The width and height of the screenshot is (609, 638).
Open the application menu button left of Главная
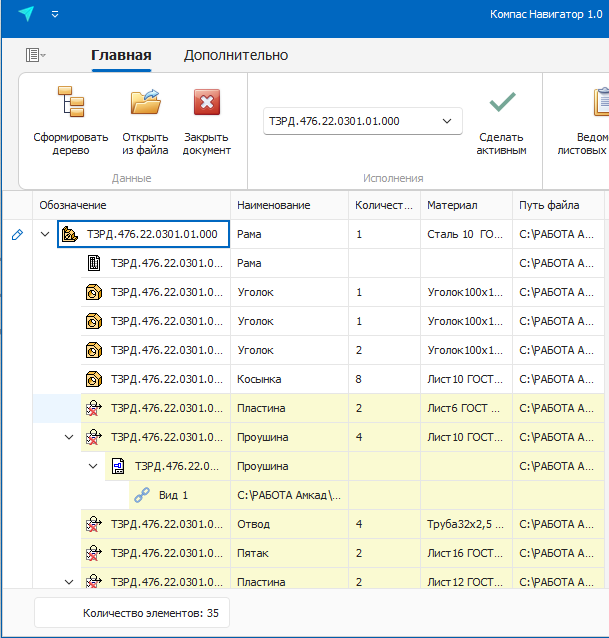point(35,55)
